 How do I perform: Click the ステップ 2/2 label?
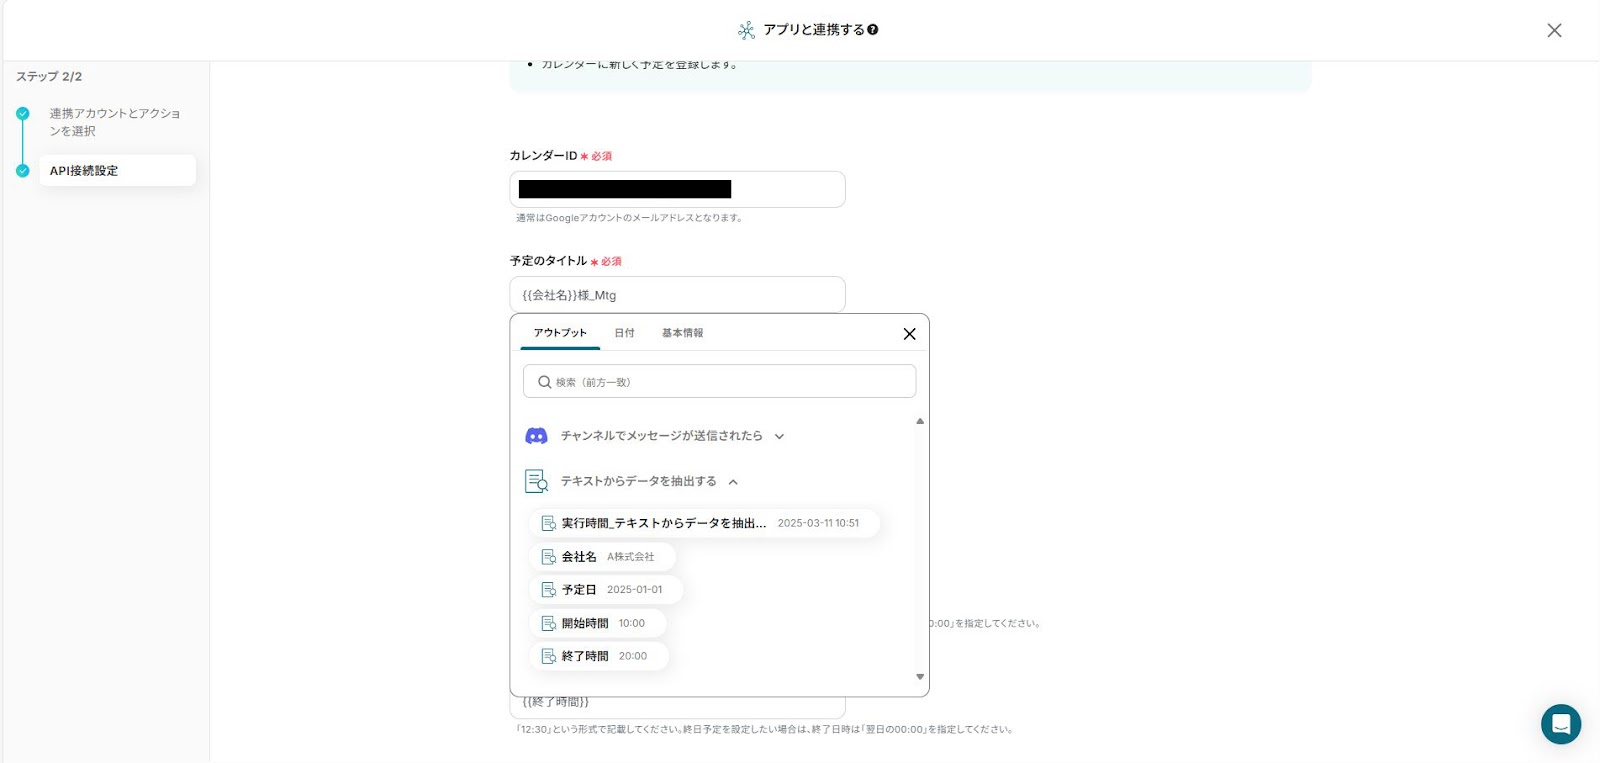[49, 76]
